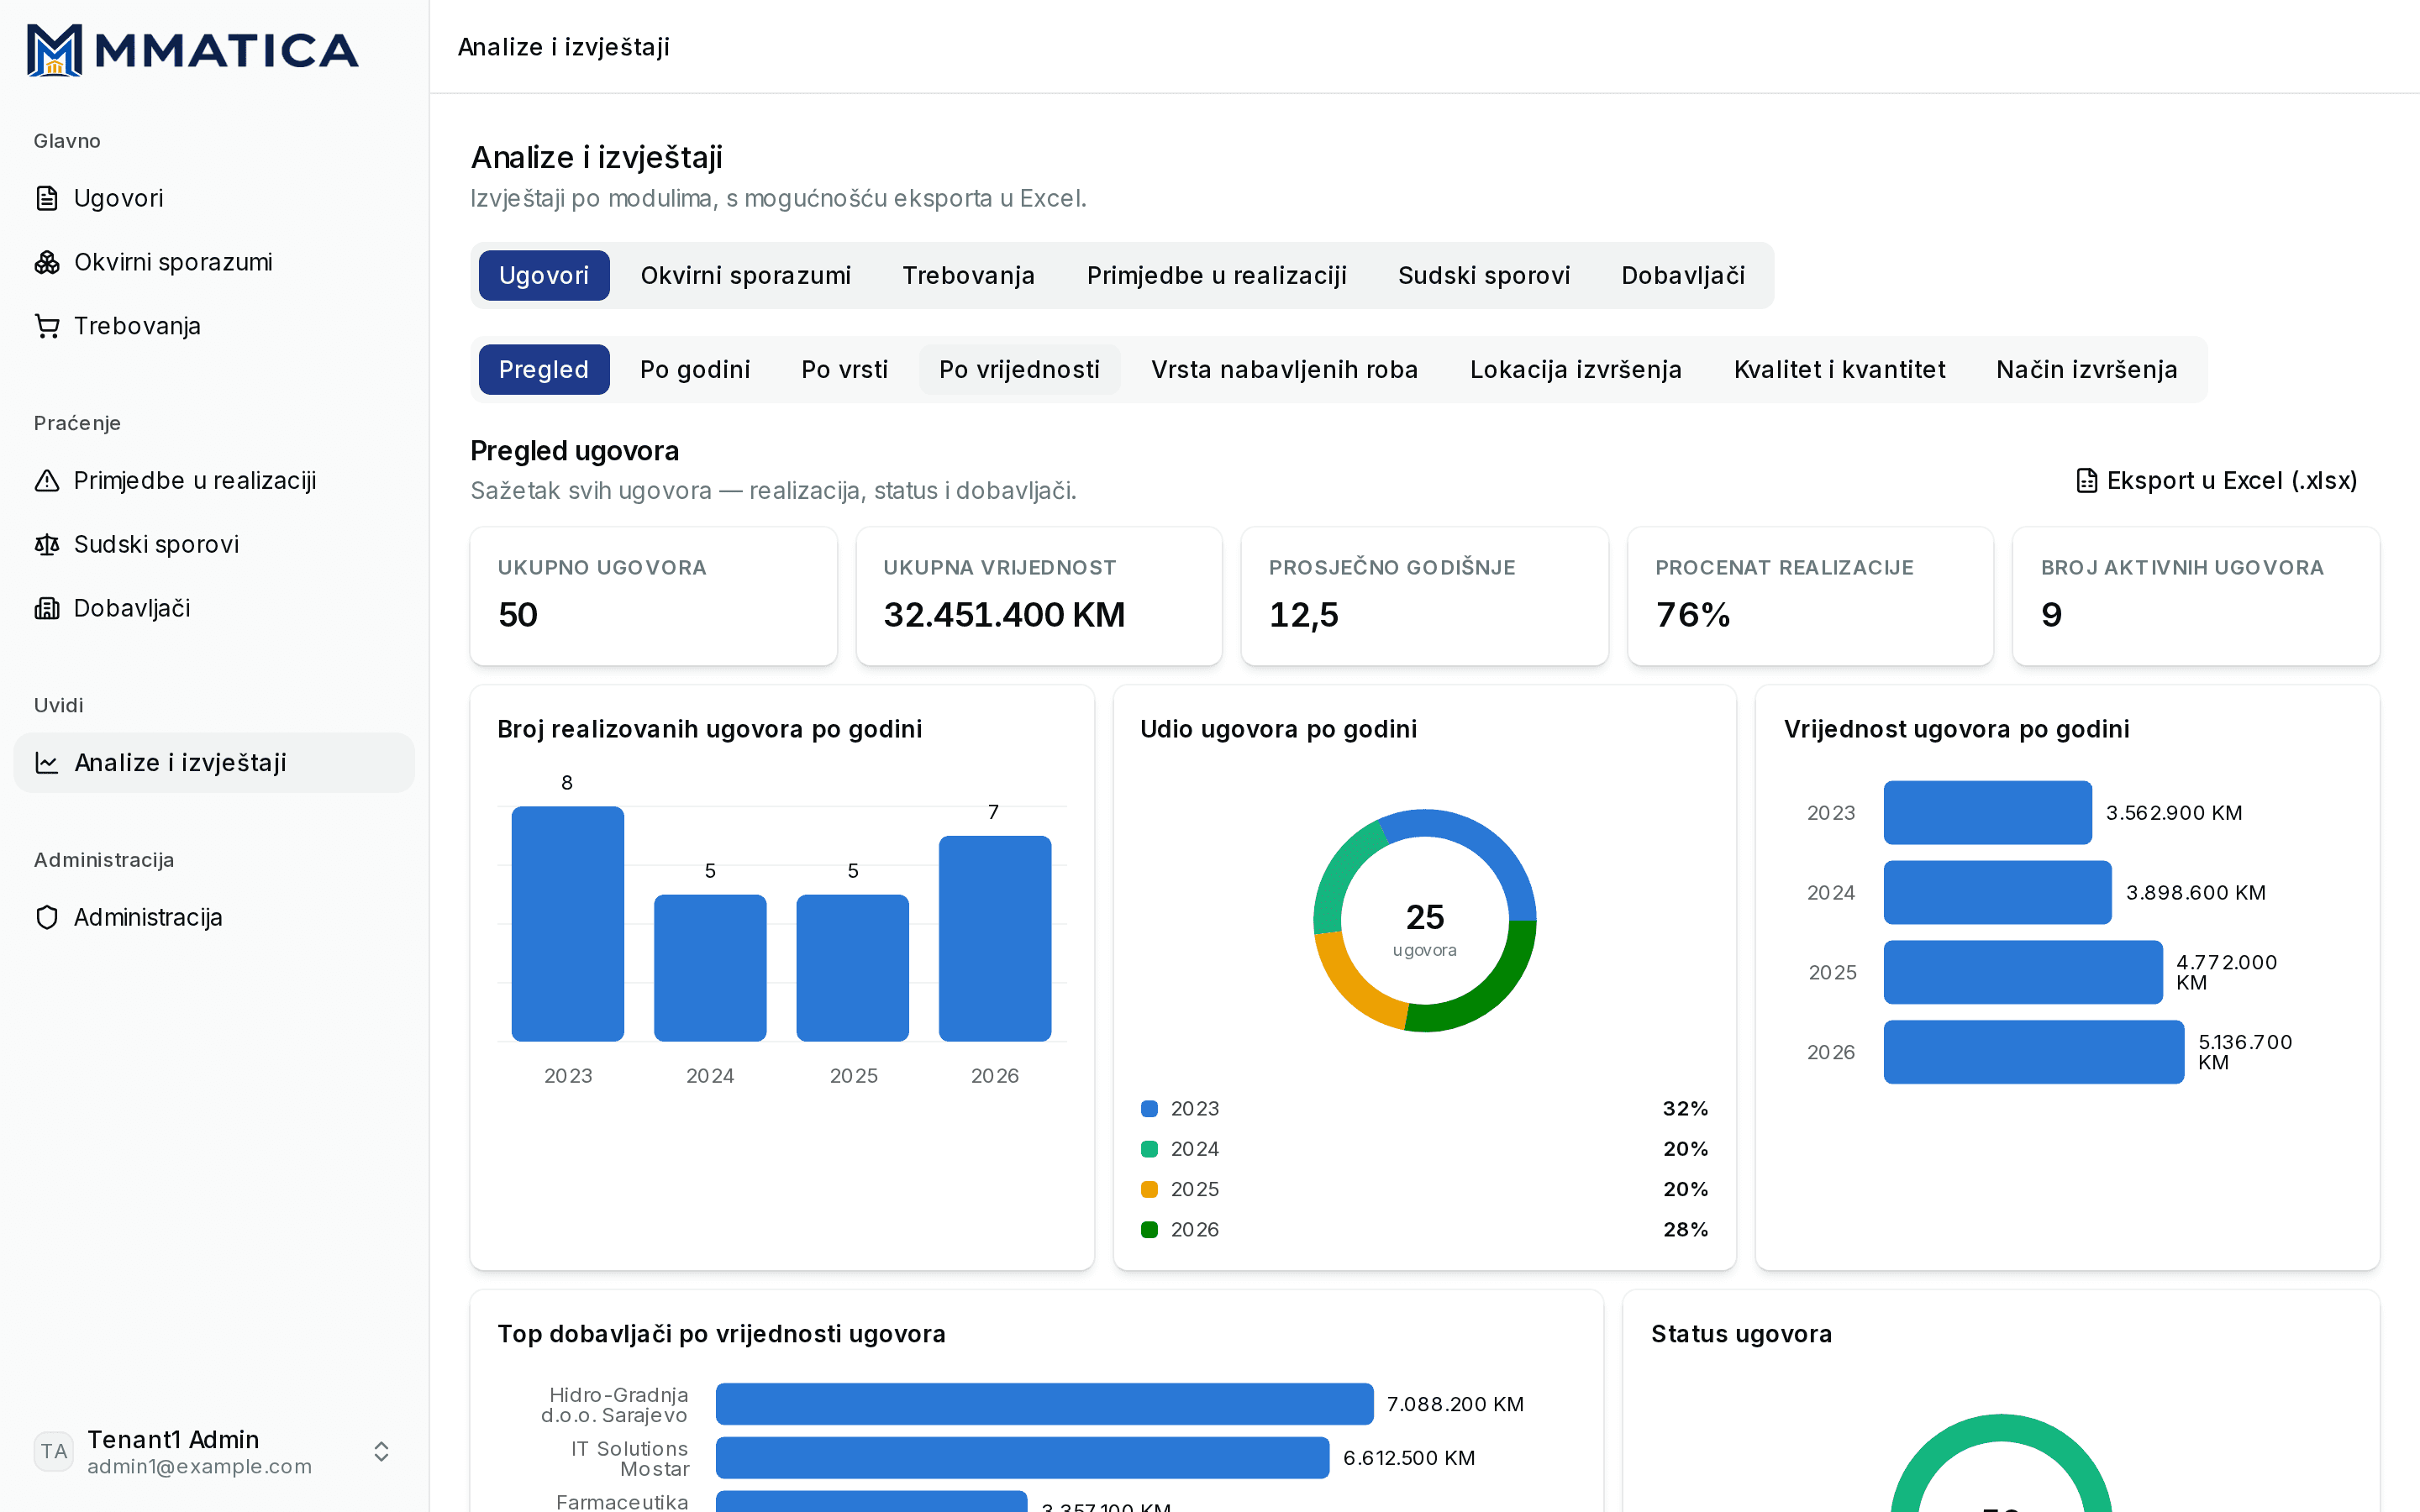Switch to the Trebovanja report tab
The width and height of the screenshot is (2420, 1512).
tap(968, 275)
